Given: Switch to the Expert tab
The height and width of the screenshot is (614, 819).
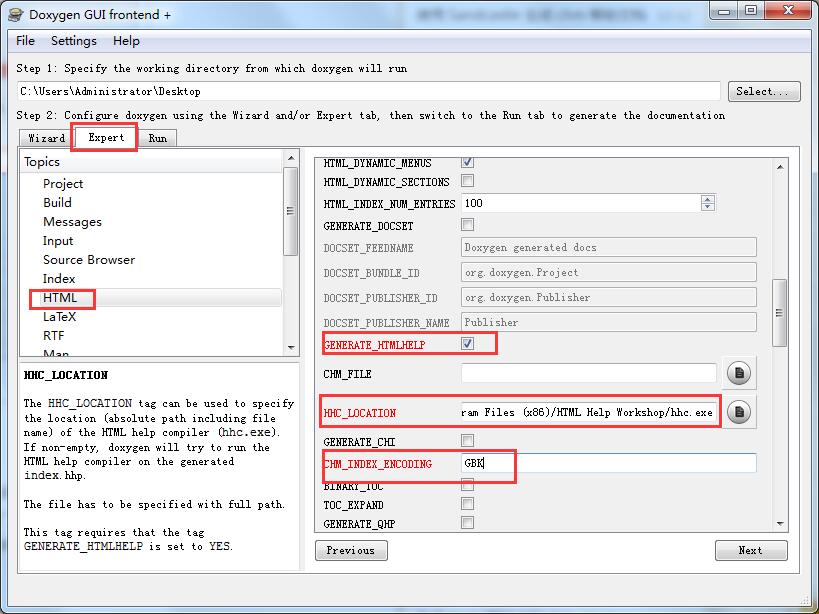Looking at the screenshot, I should [x=106, y=137].
